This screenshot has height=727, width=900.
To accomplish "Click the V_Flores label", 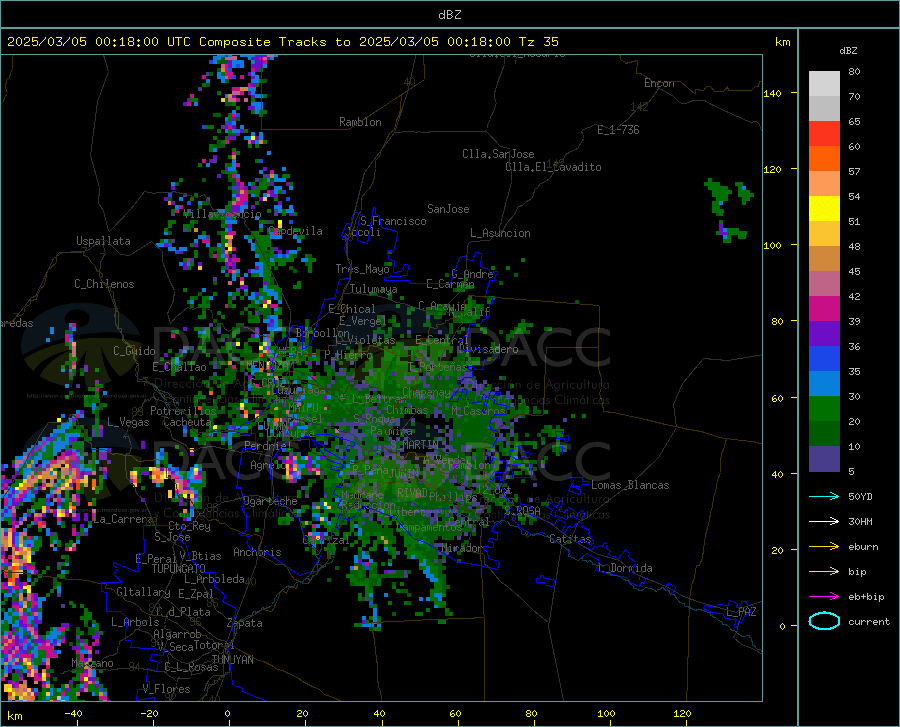I will coord(166,689).
